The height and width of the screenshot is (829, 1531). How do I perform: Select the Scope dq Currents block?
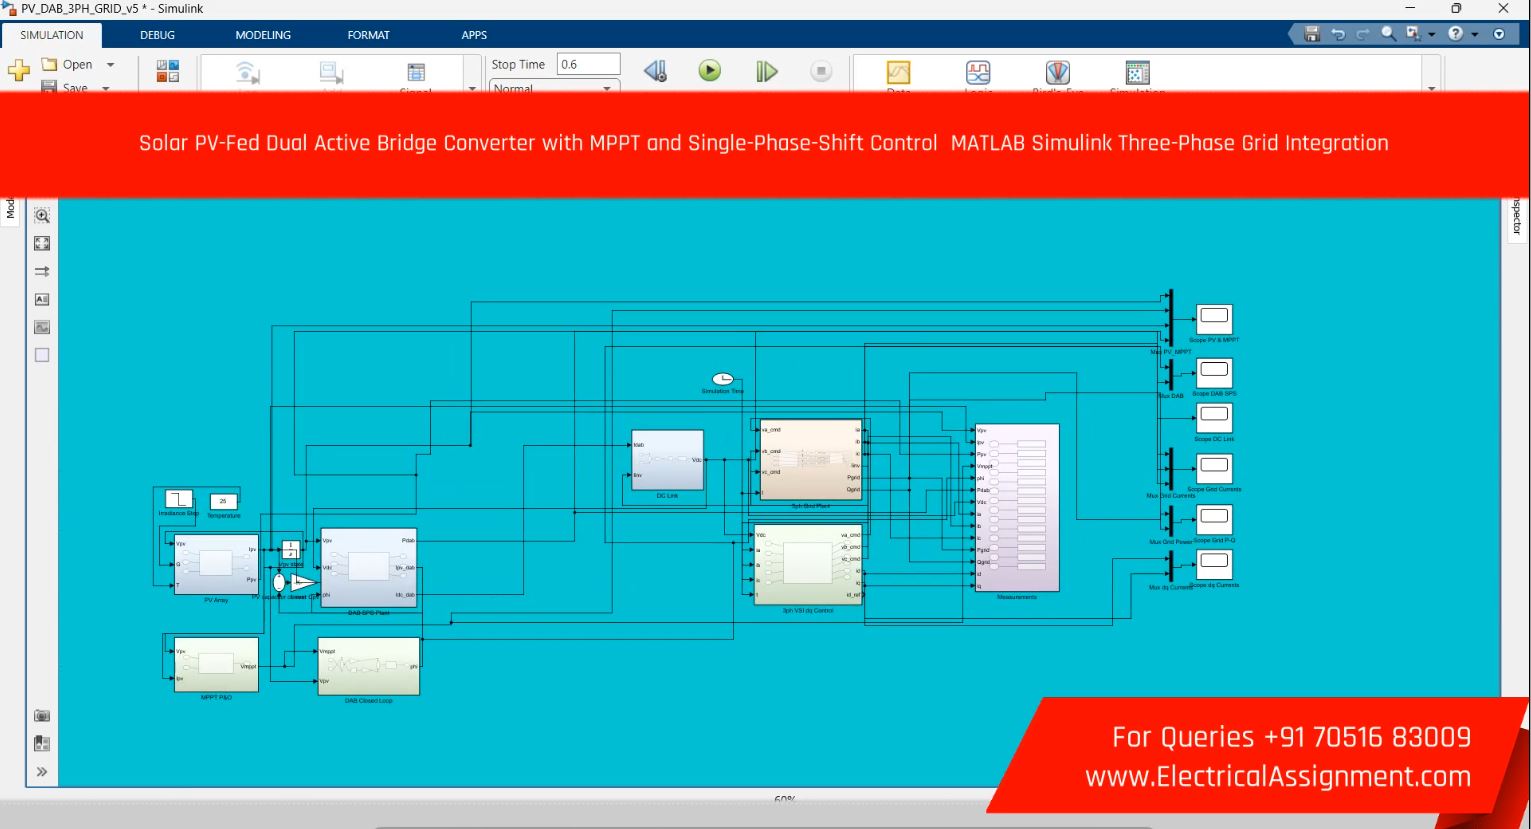(x=1214, y=564)
